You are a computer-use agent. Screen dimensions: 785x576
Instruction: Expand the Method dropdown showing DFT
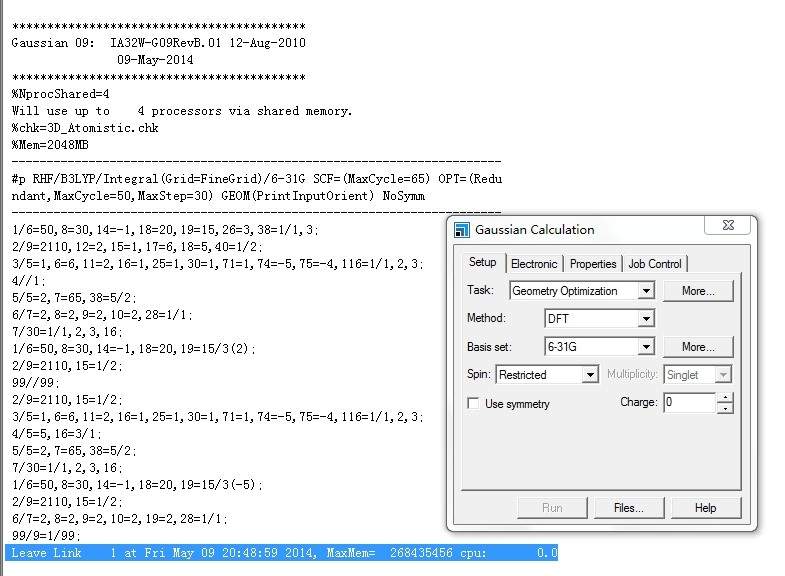646,319
